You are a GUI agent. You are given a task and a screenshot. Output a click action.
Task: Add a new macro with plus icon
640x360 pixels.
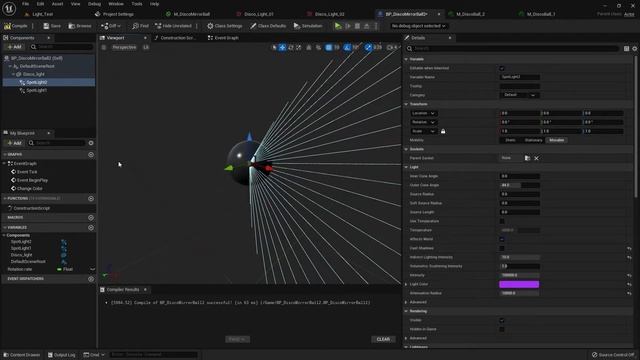tap(91, 218)
